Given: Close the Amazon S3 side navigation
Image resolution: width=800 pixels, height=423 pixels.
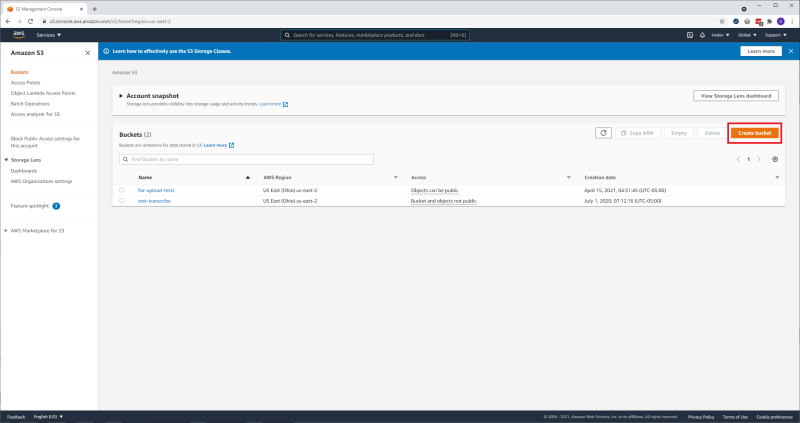Looking at the screenshot, I should [88, 53].
